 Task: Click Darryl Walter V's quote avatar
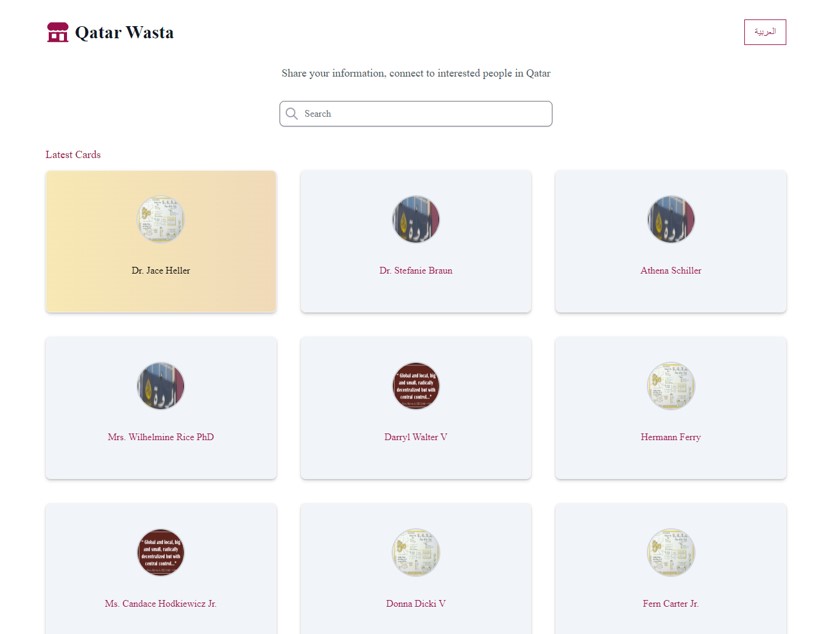416,386
